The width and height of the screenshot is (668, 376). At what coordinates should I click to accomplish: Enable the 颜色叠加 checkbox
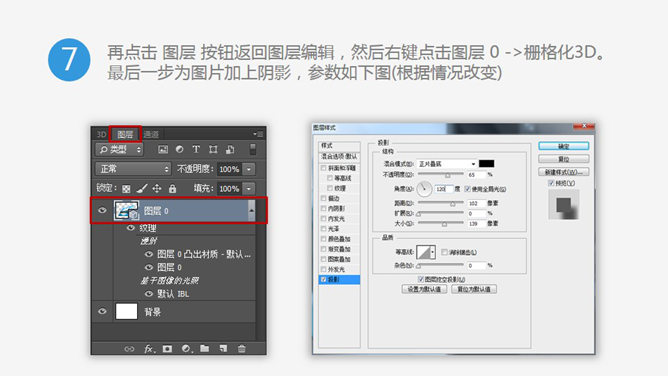tap(324, 239)
